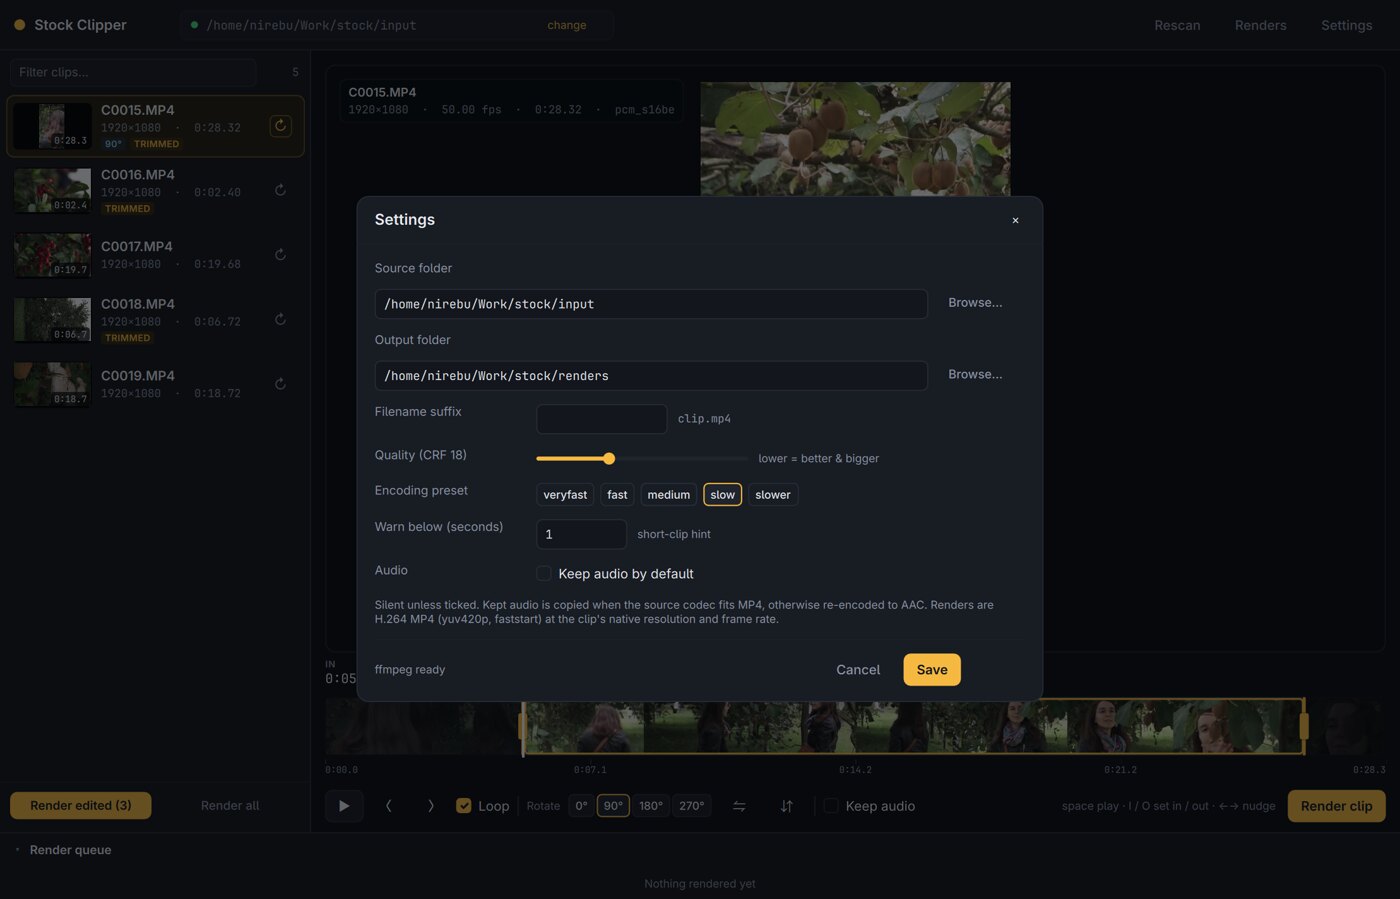This screenshot has width=1400, height=899.
Task: Open the Renders view in the top bar
Action: coord(1260,25)
